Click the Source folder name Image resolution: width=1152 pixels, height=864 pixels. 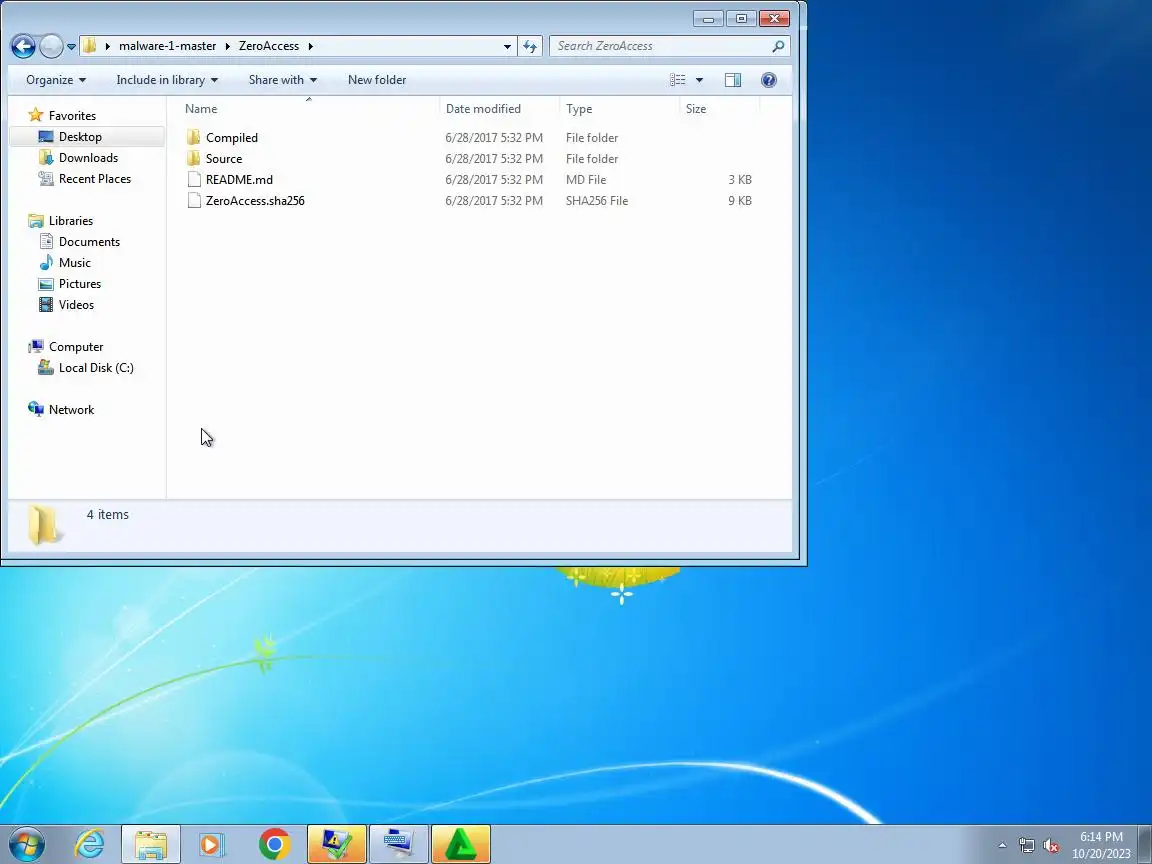pos(223,159)
